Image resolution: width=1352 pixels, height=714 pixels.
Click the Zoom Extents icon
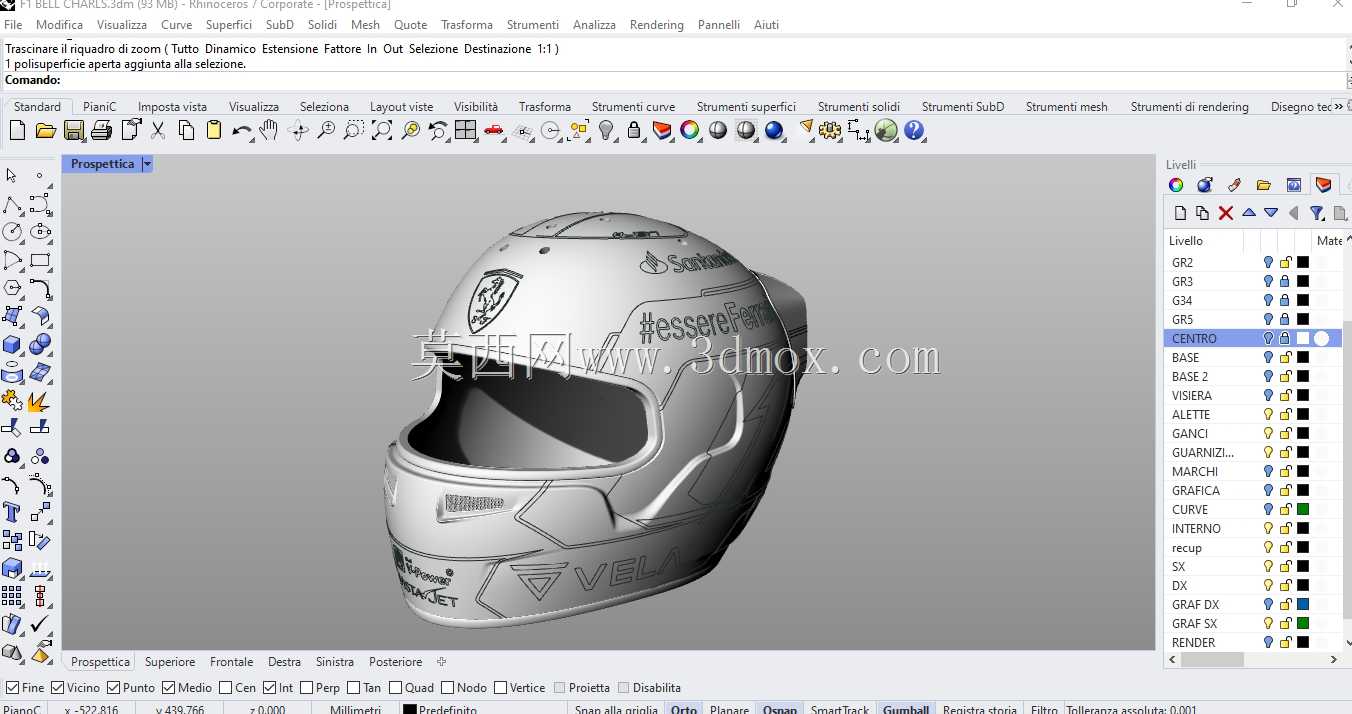click(x=382, y=130)
